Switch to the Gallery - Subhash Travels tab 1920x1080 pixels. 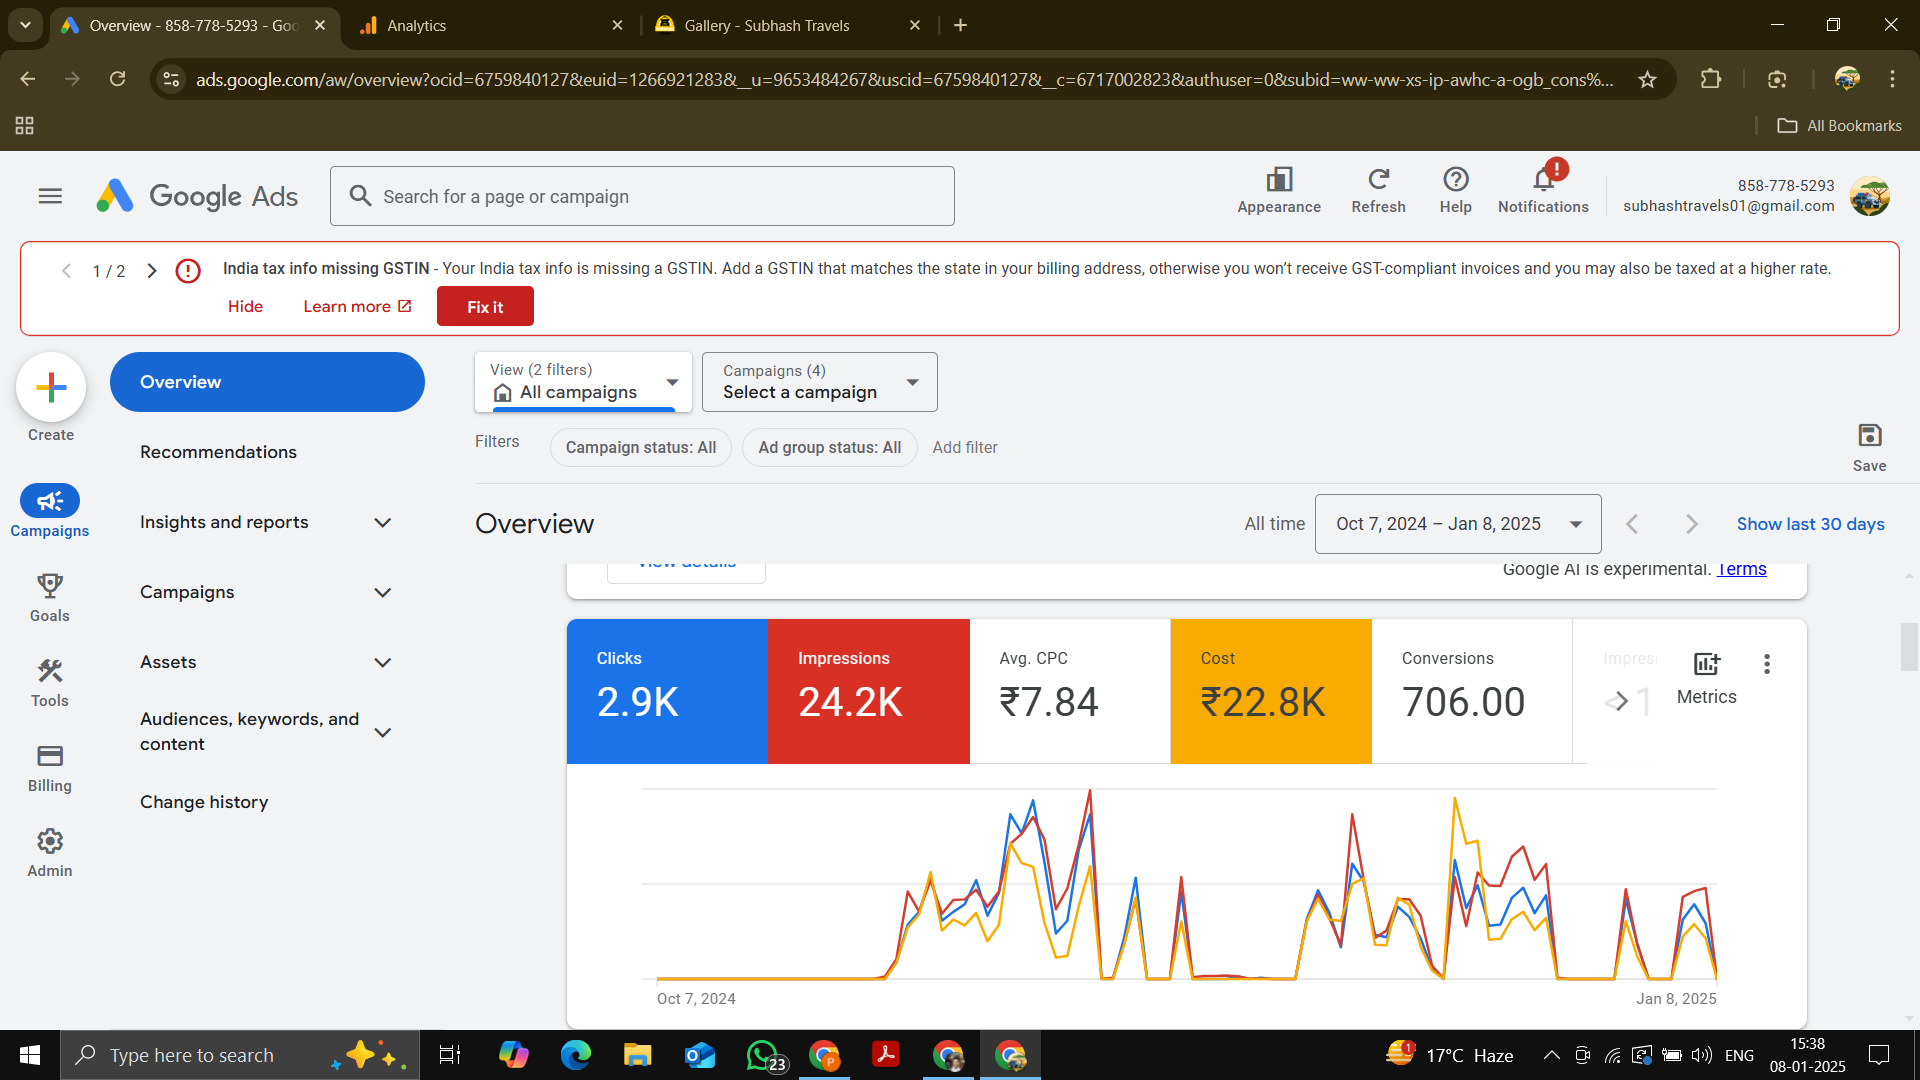785,26
